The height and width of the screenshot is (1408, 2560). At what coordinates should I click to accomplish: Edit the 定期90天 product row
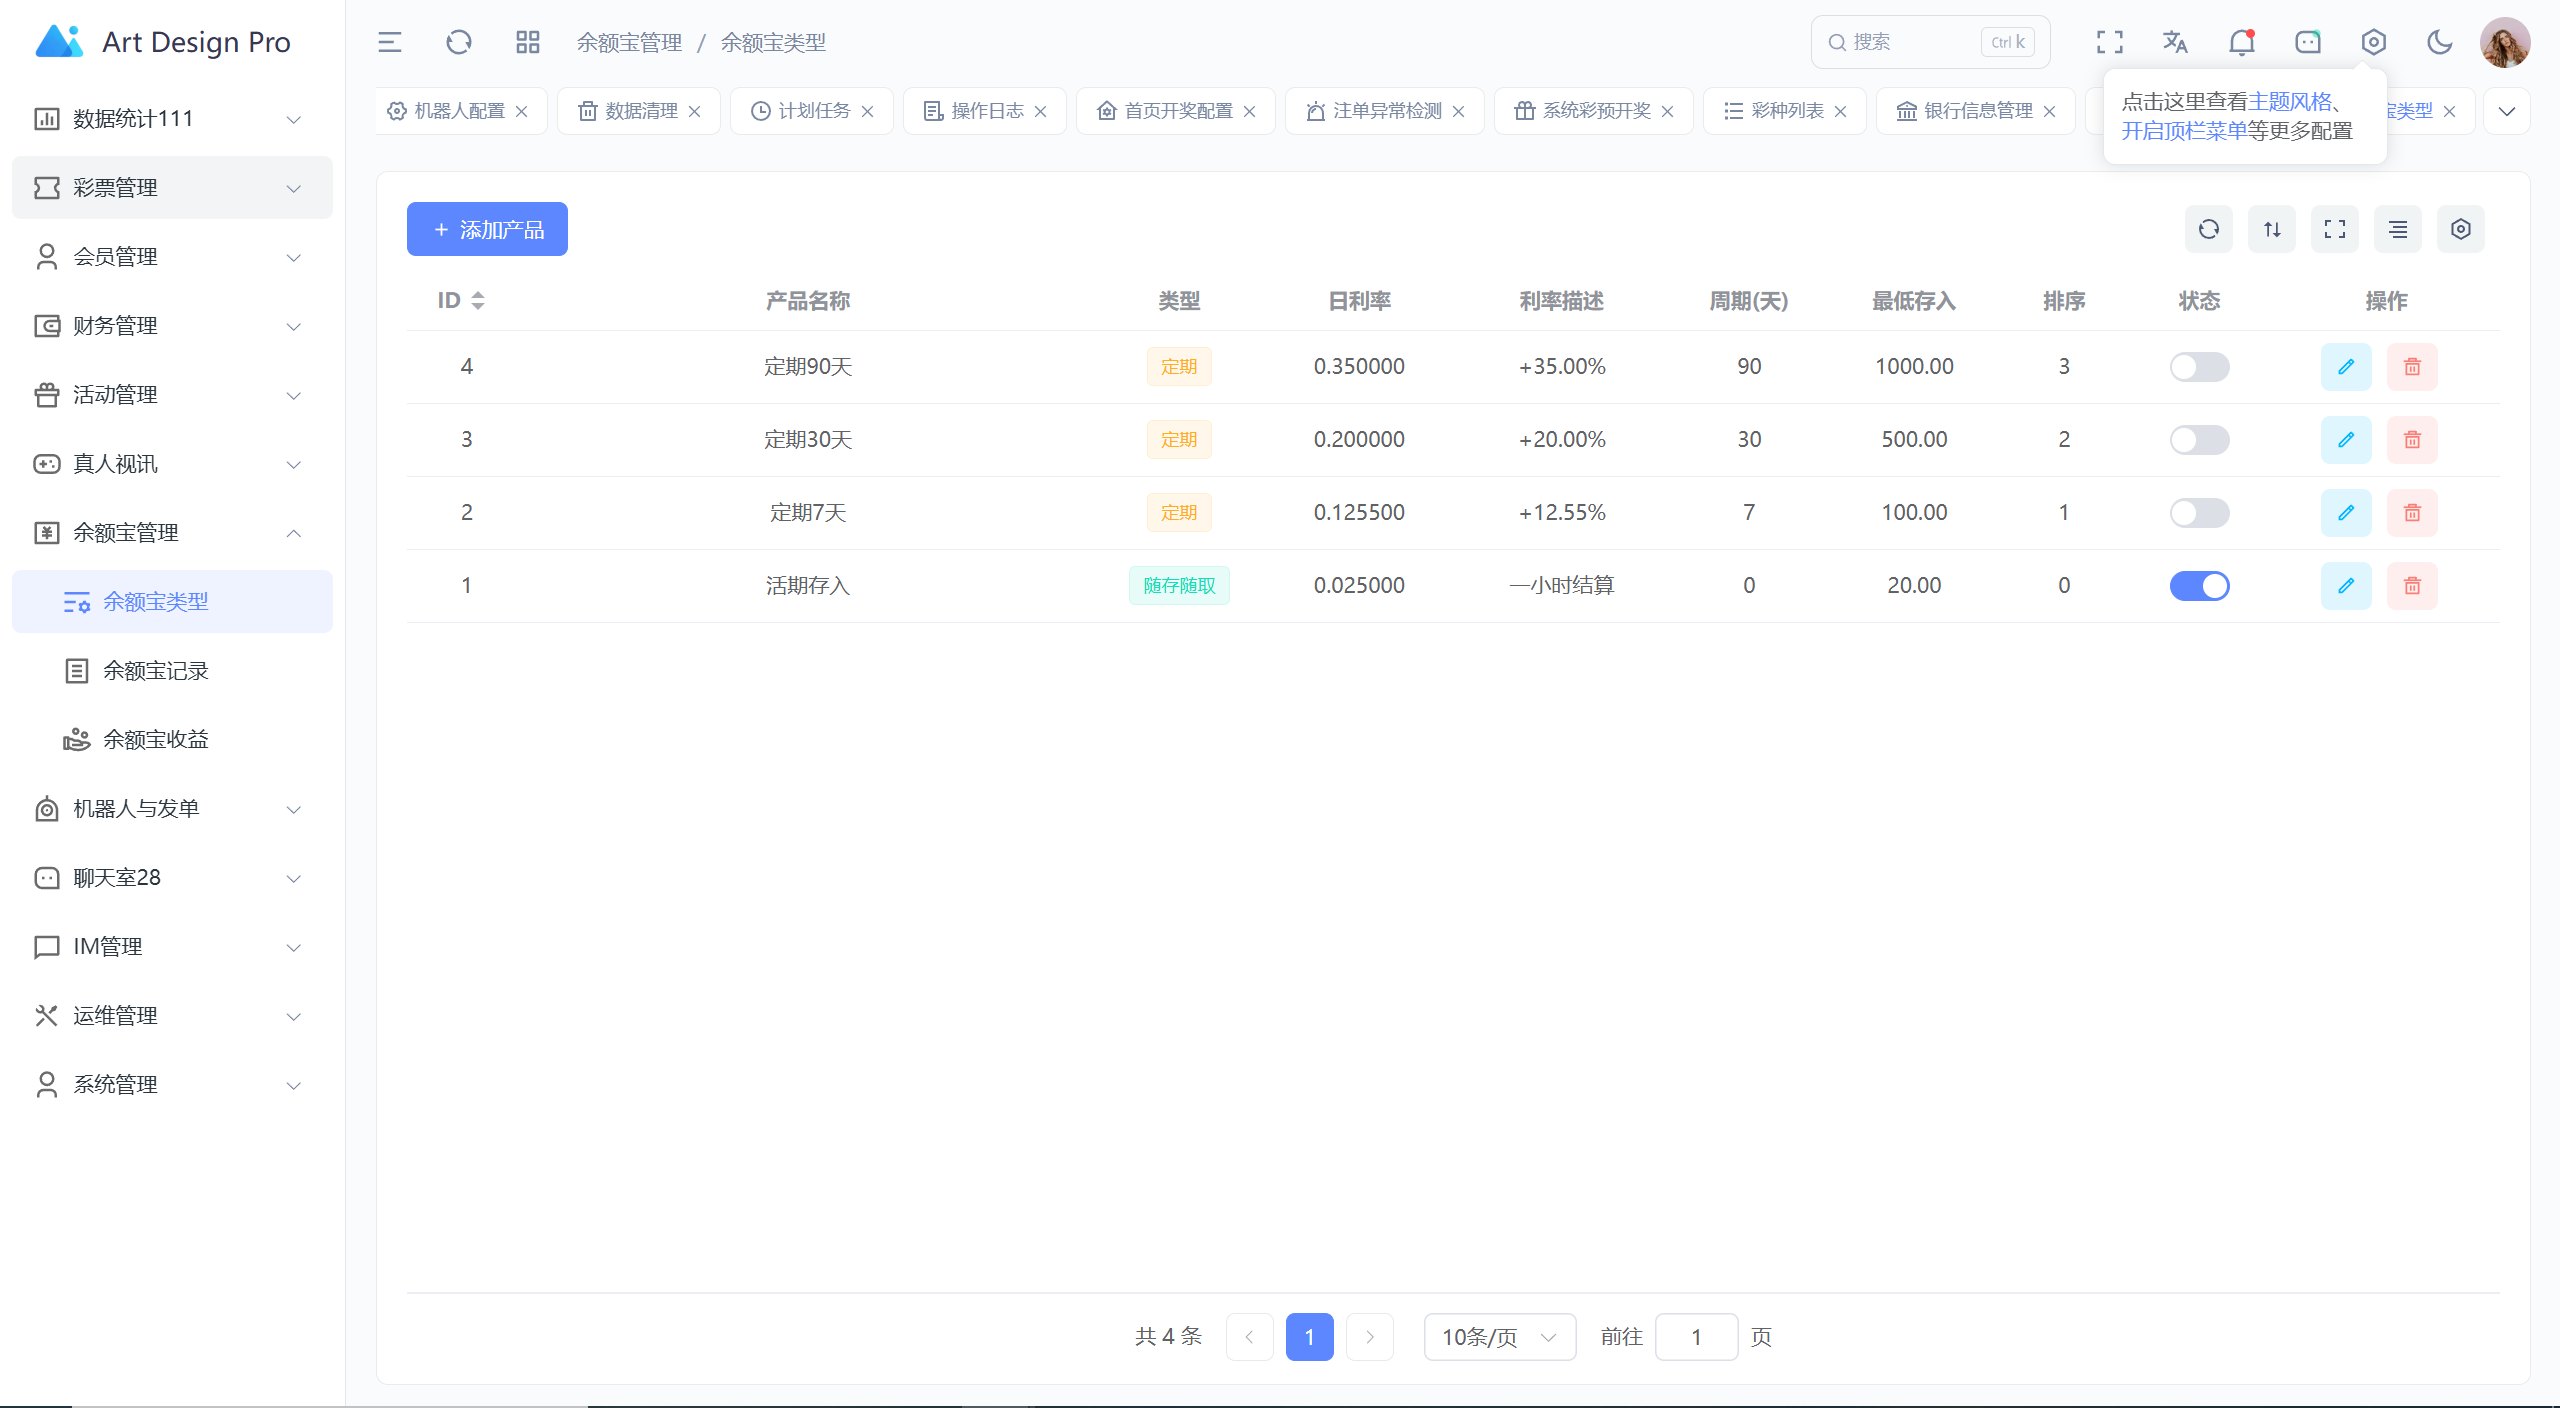[x=2346, y=367]
